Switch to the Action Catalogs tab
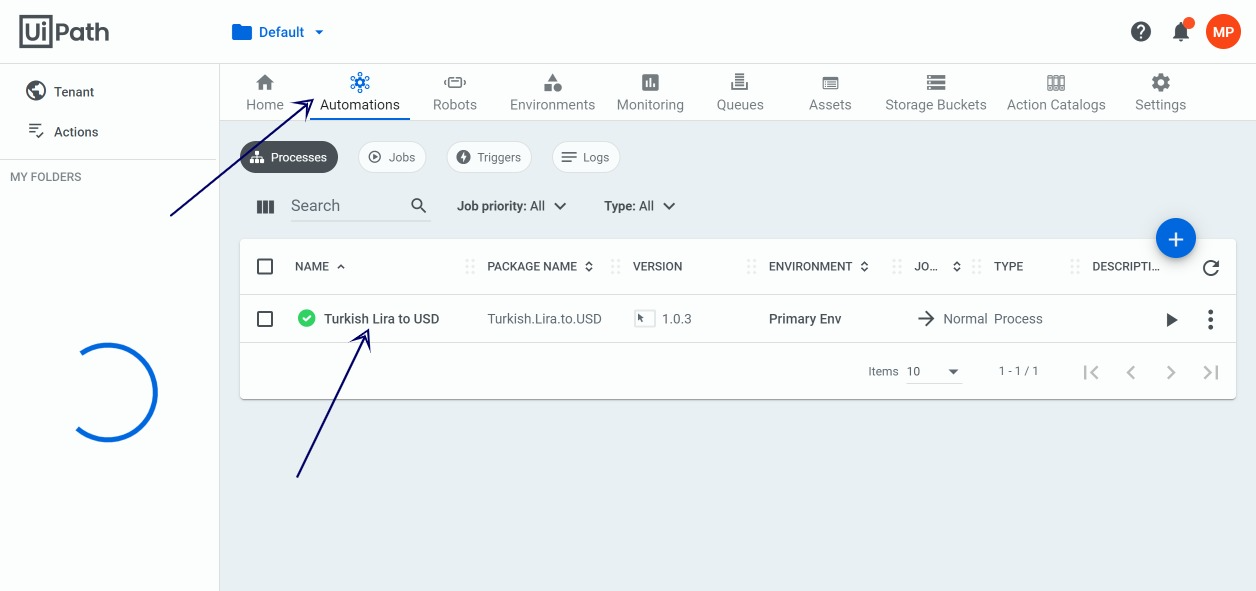Image resolution: width=1256 pixels, height=591 pixels. 1056,92
